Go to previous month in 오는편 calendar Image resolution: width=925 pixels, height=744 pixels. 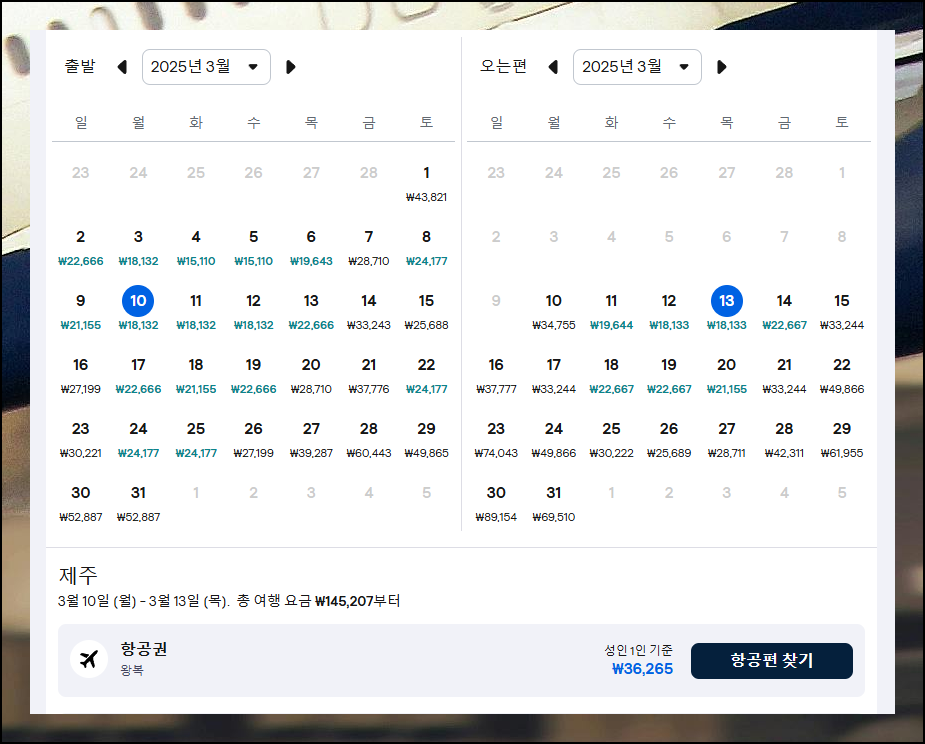(553, 67)
